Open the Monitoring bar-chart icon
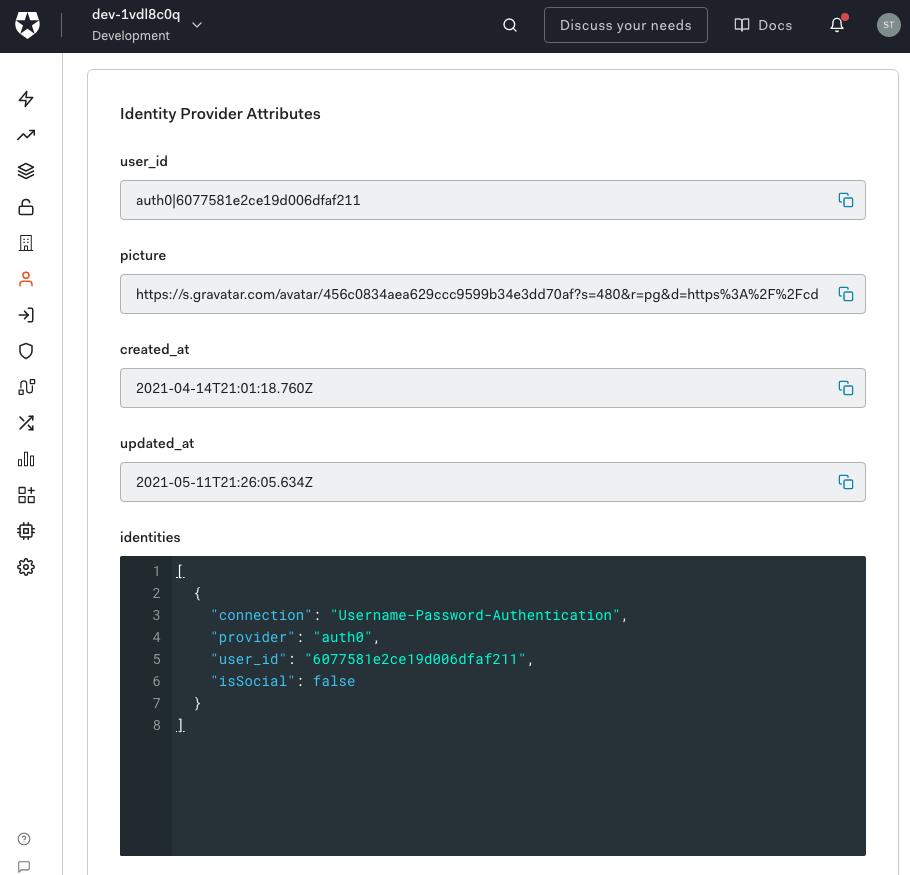Screen dimensions: 910x875 pos(25,459)
